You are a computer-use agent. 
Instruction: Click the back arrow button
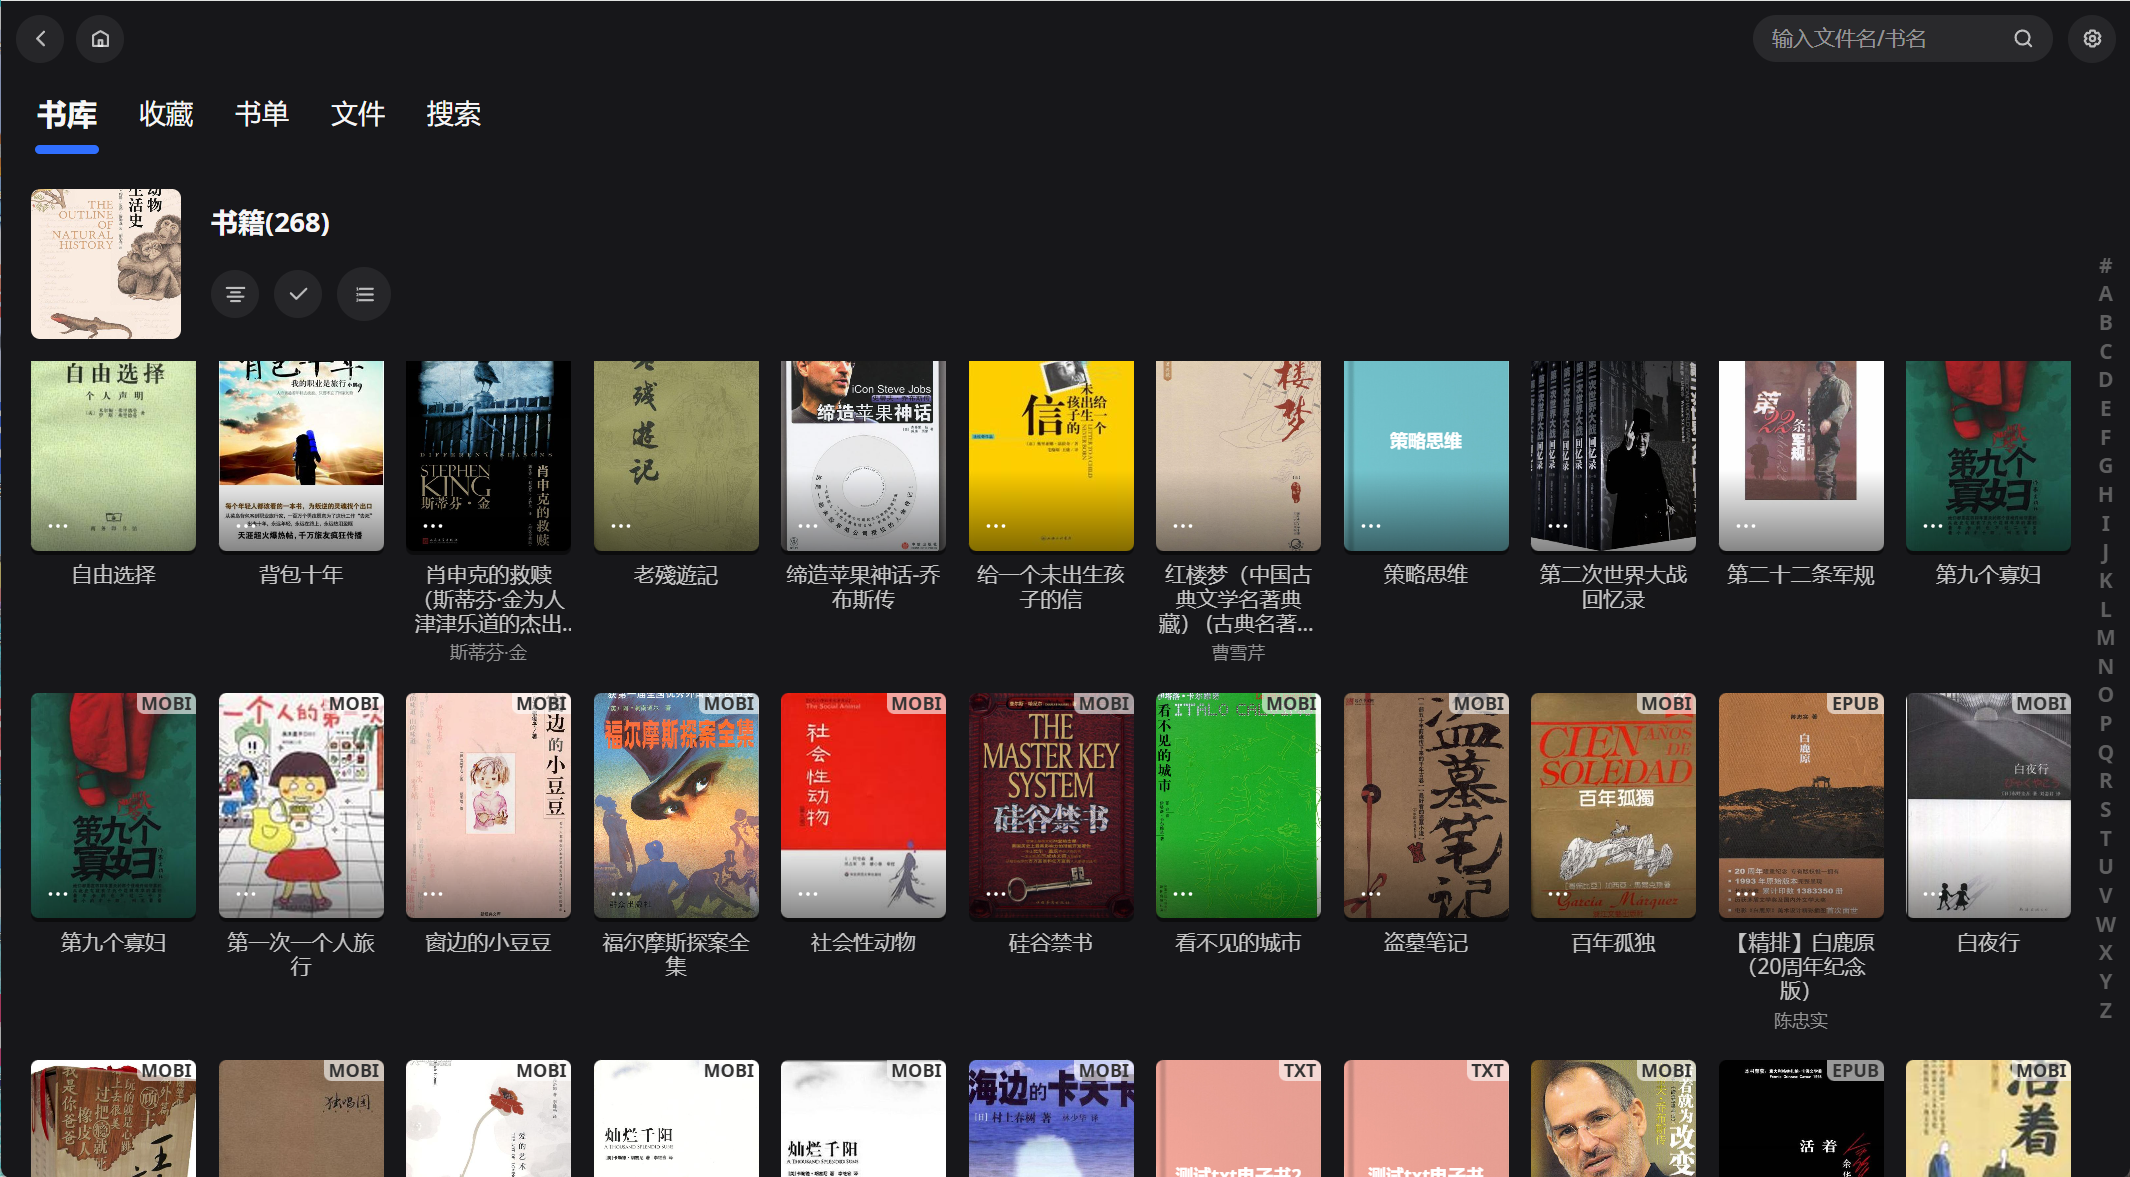41,39
